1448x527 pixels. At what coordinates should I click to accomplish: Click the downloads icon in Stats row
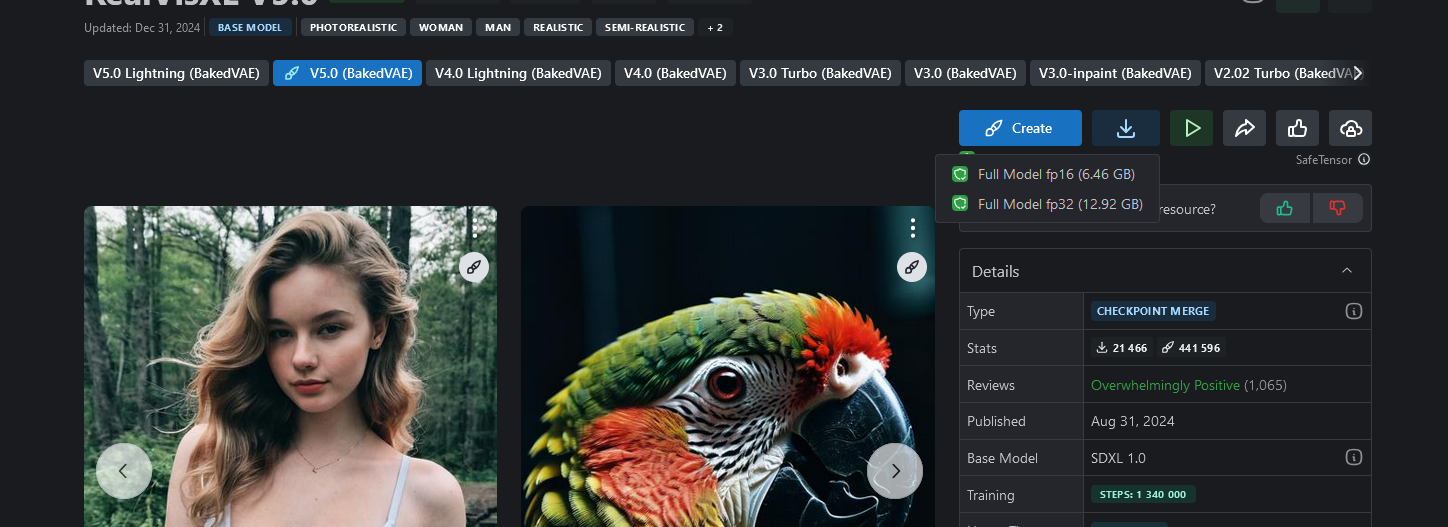pyautogui.click(x=1102, y=348)
